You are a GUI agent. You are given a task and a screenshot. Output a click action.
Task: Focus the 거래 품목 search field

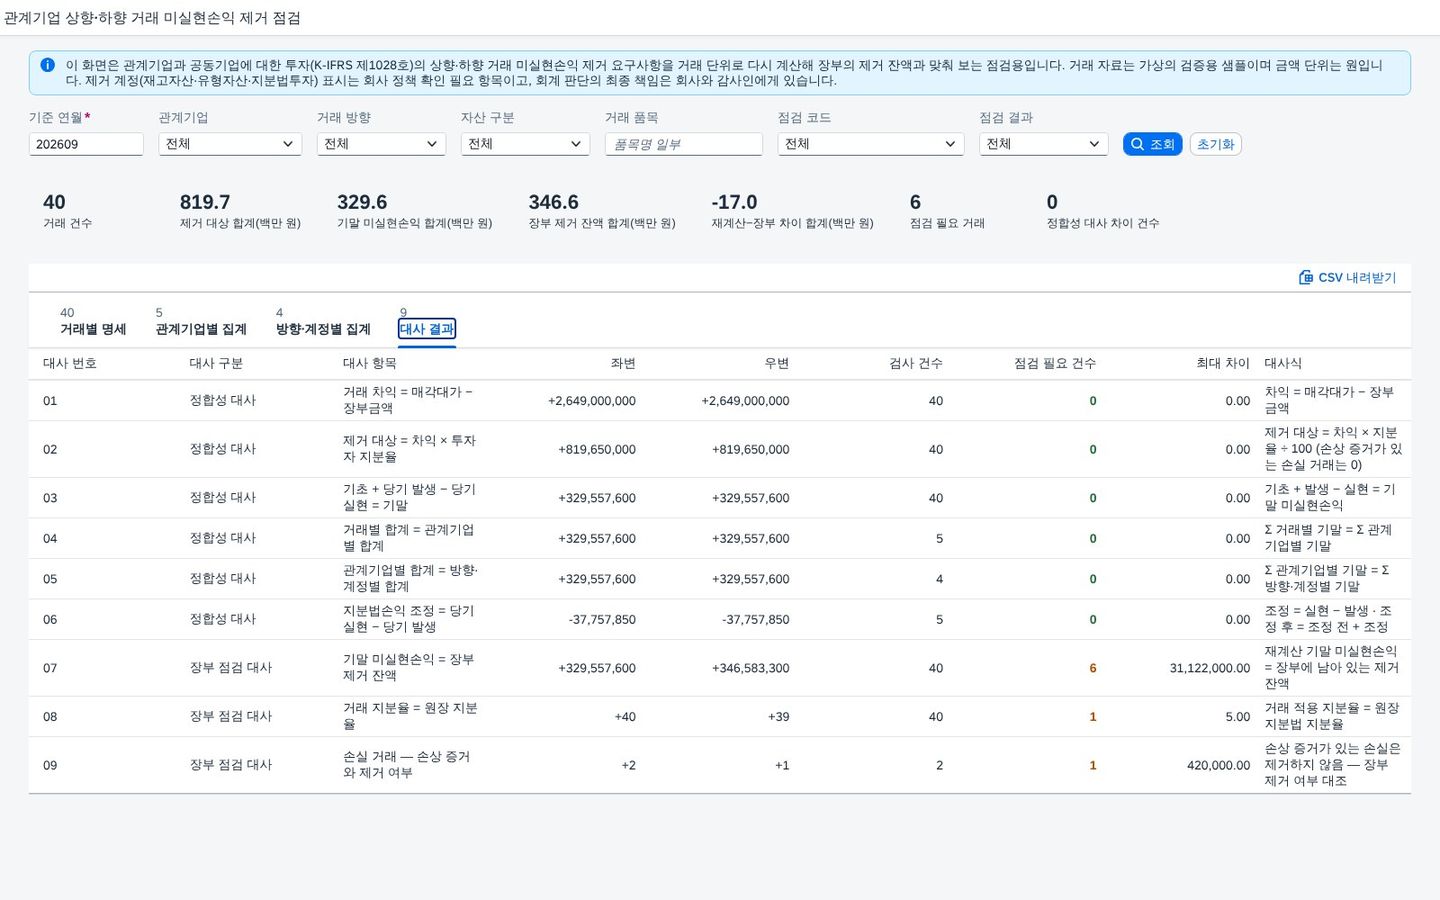[x=684, y=144]
